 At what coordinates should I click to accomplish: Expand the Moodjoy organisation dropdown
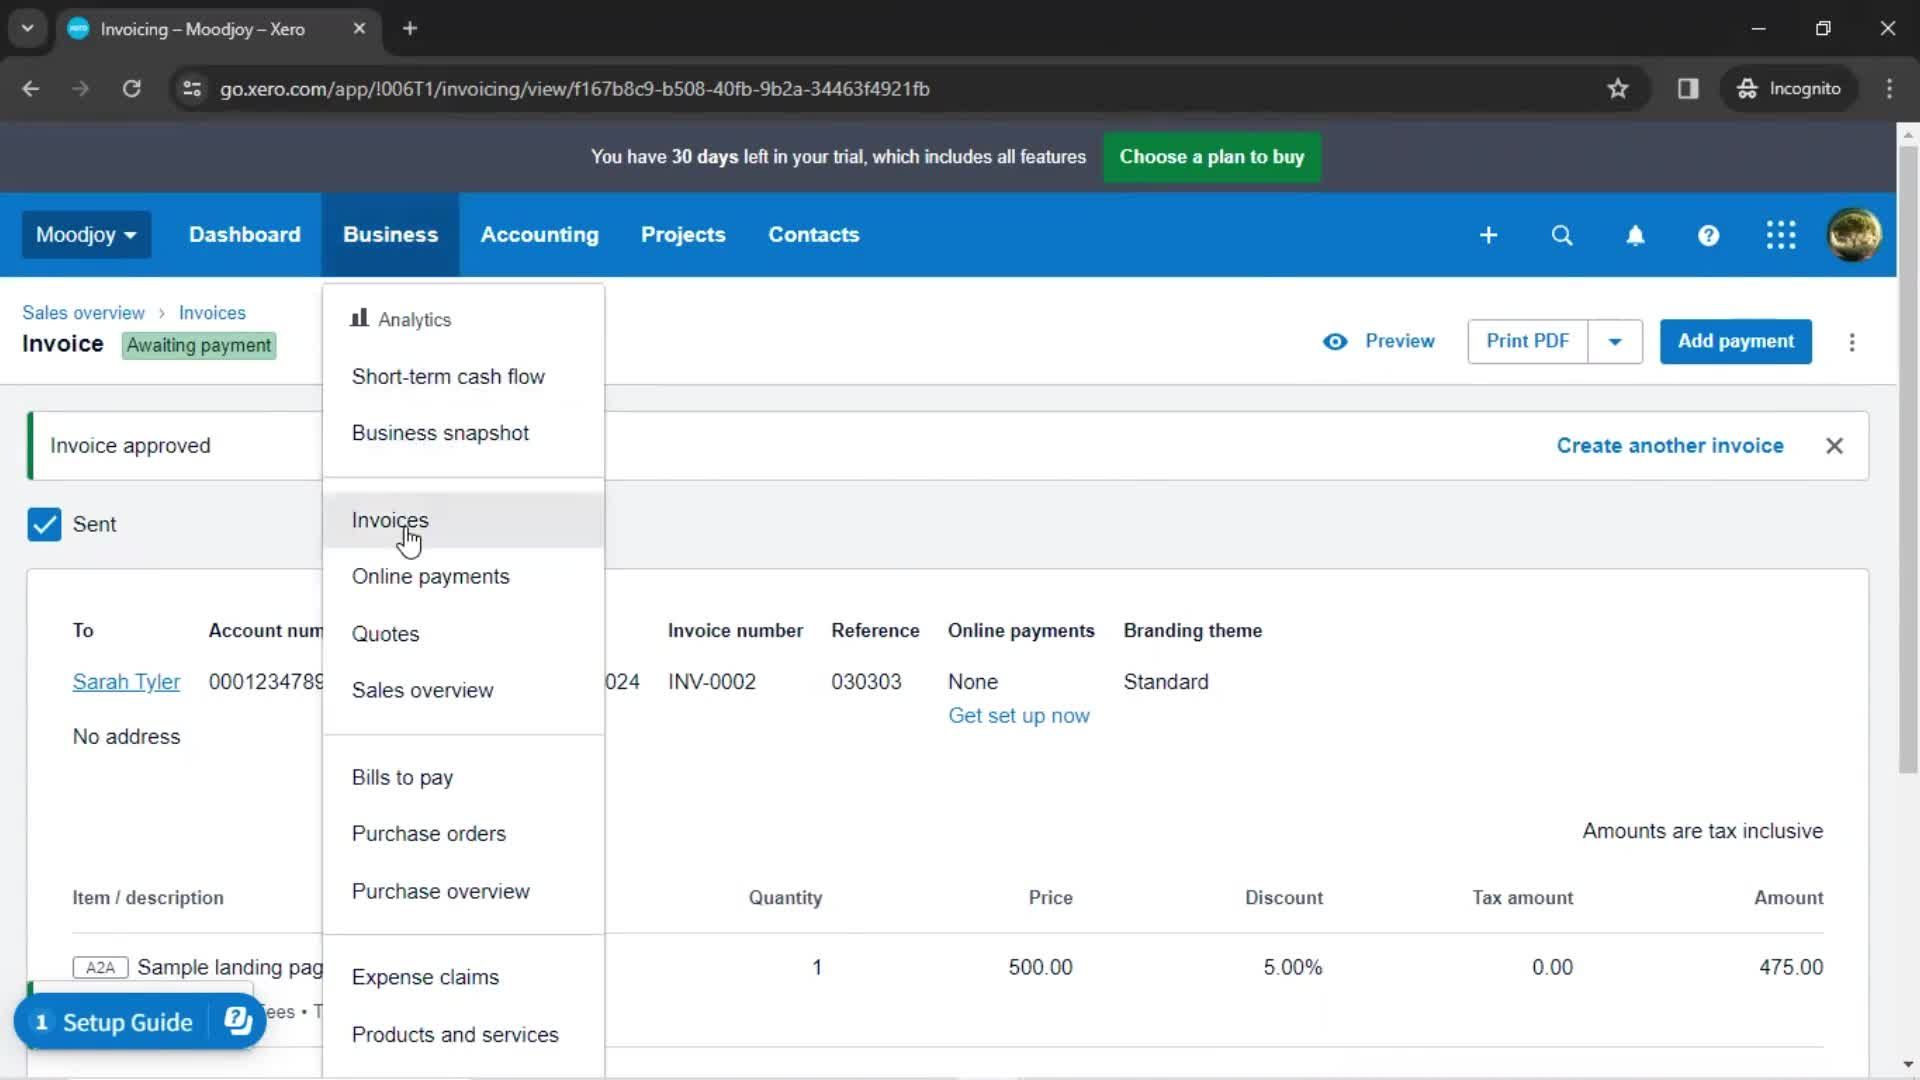click(x=86, y=235)
